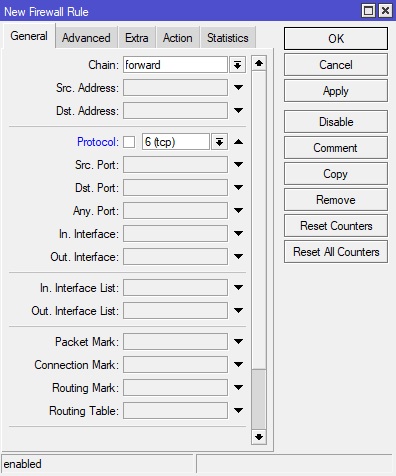Open the Chain dropdown list

point(237,65)
